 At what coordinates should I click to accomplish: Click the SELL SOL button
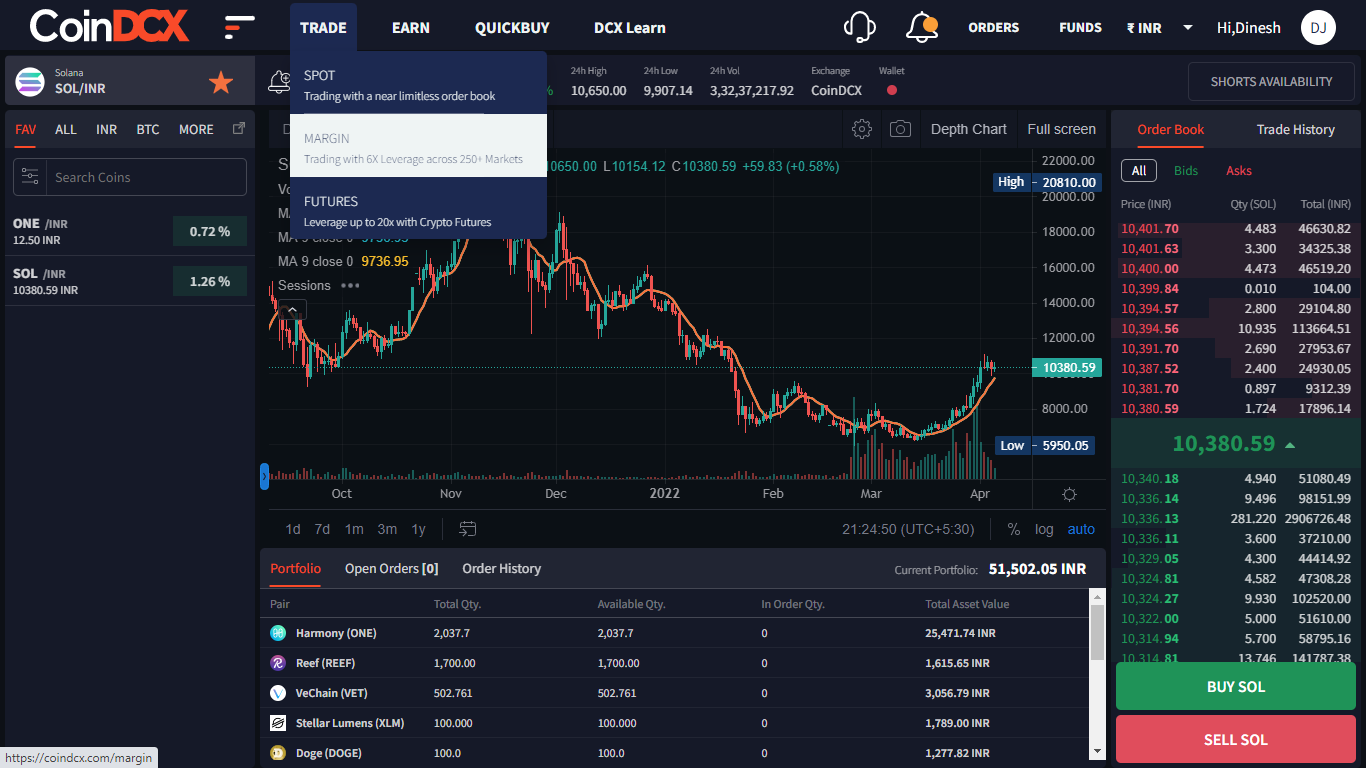tap(1236, 740)
